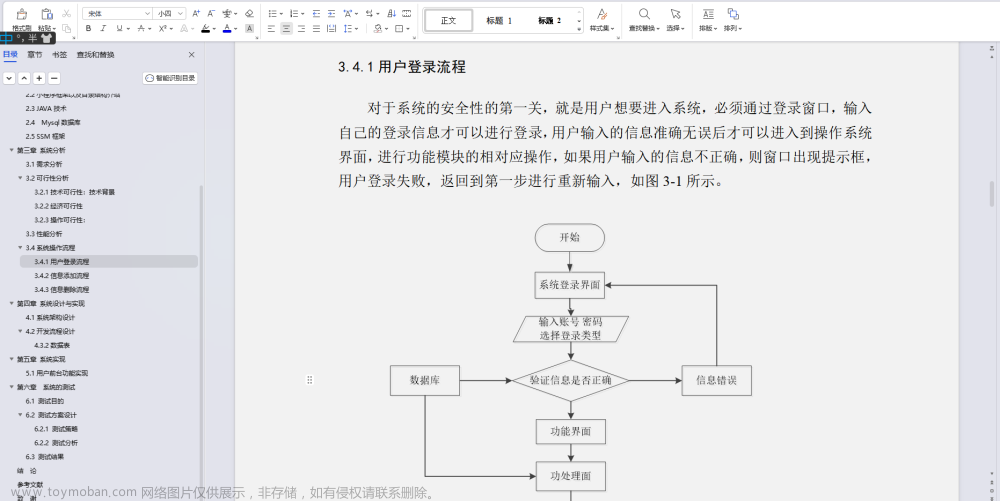Go to outline entry 6.3 测试结果
Image resolution: width=1000 pixels, height=501 pixels.
click(x=45, y=456)
